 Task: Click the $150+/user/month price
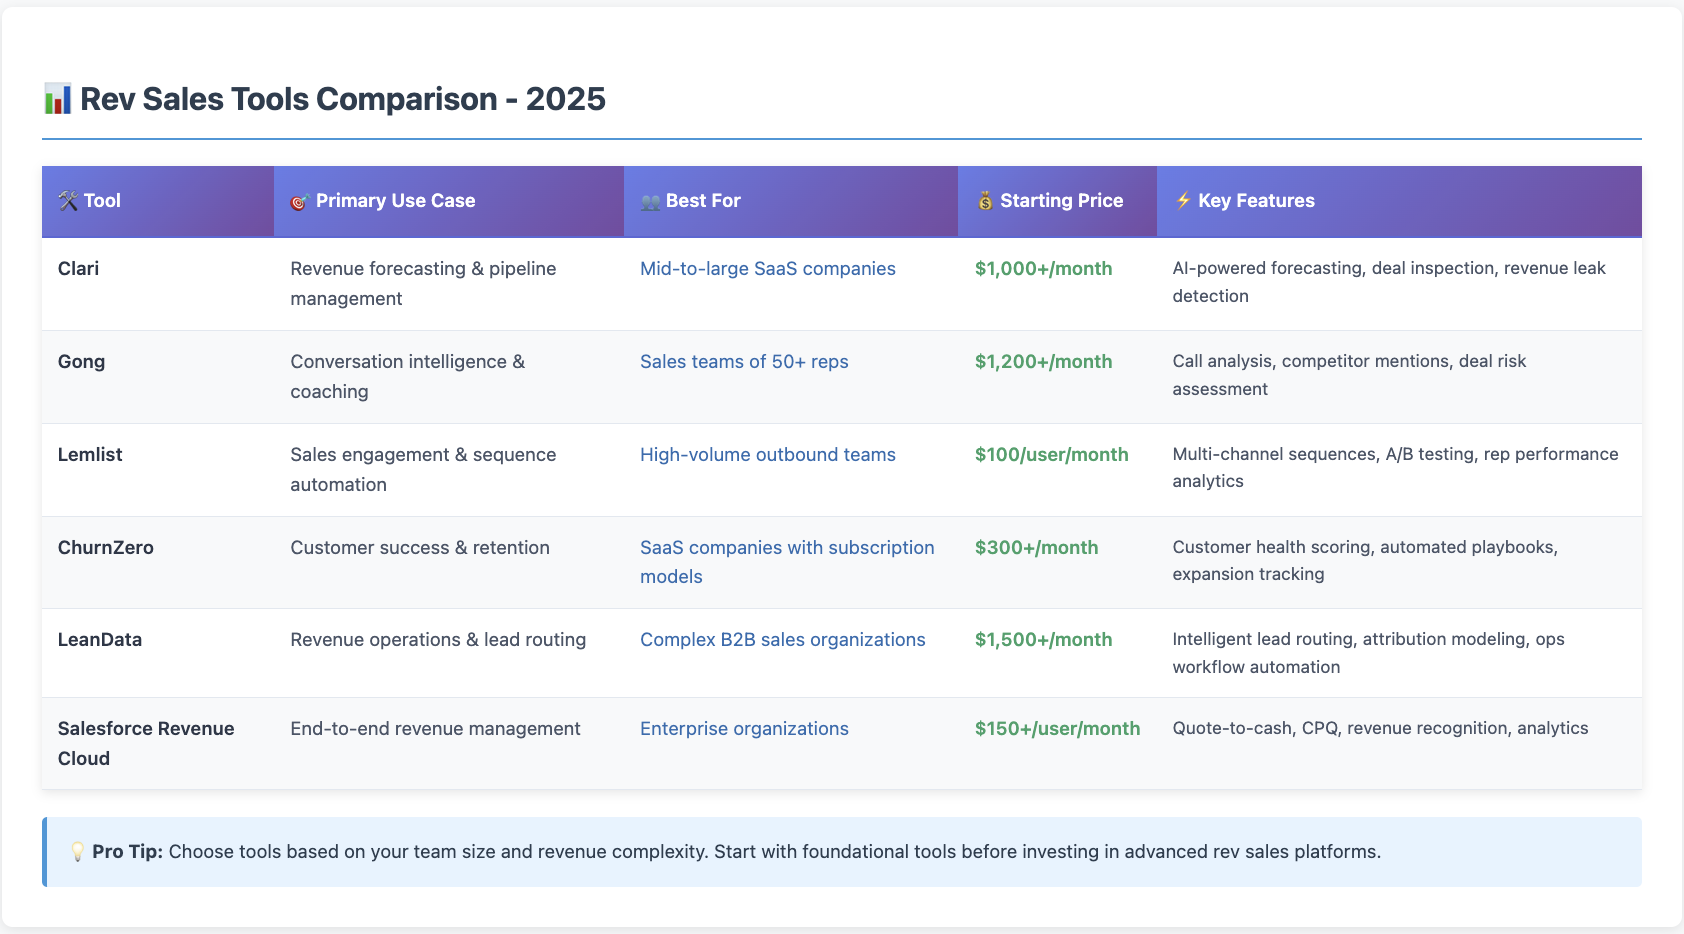pyautogui.click(x=1057, y=729)
